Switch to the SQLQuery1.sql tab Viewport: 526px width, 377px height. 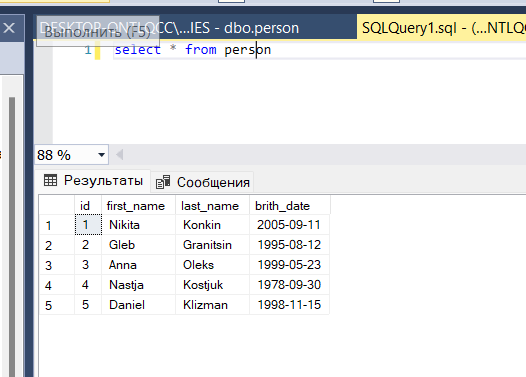tap(441, 28)
